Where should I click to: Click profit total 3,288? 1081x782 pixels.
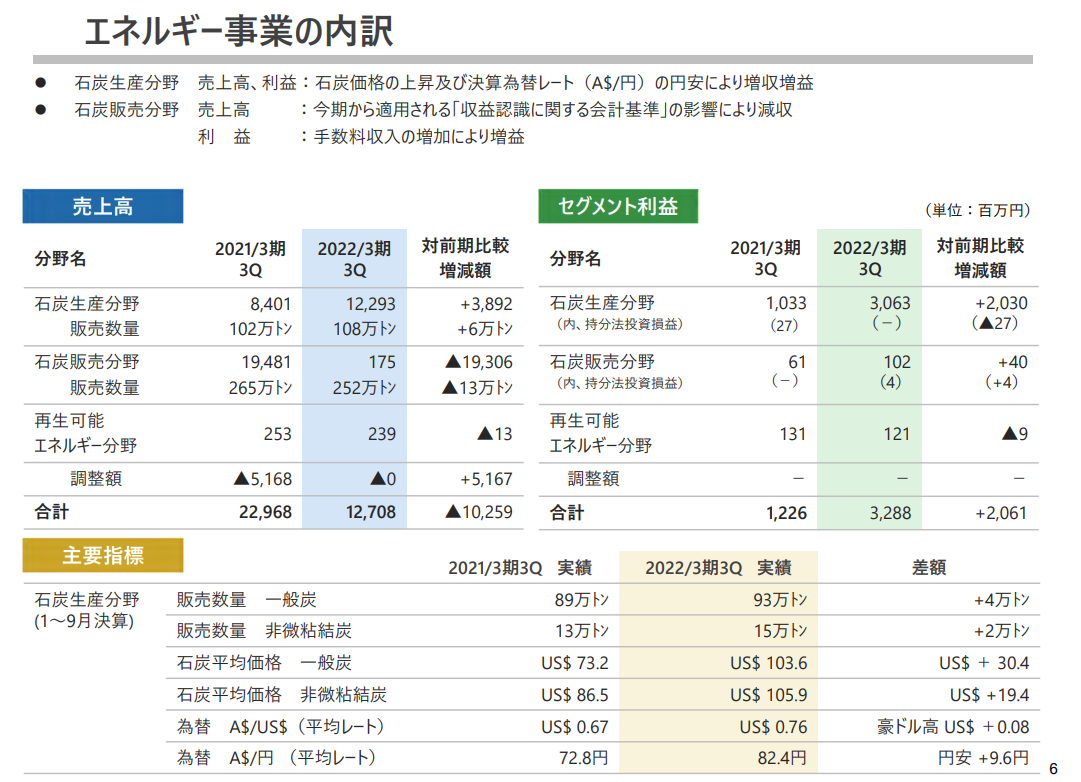[890, 513]
